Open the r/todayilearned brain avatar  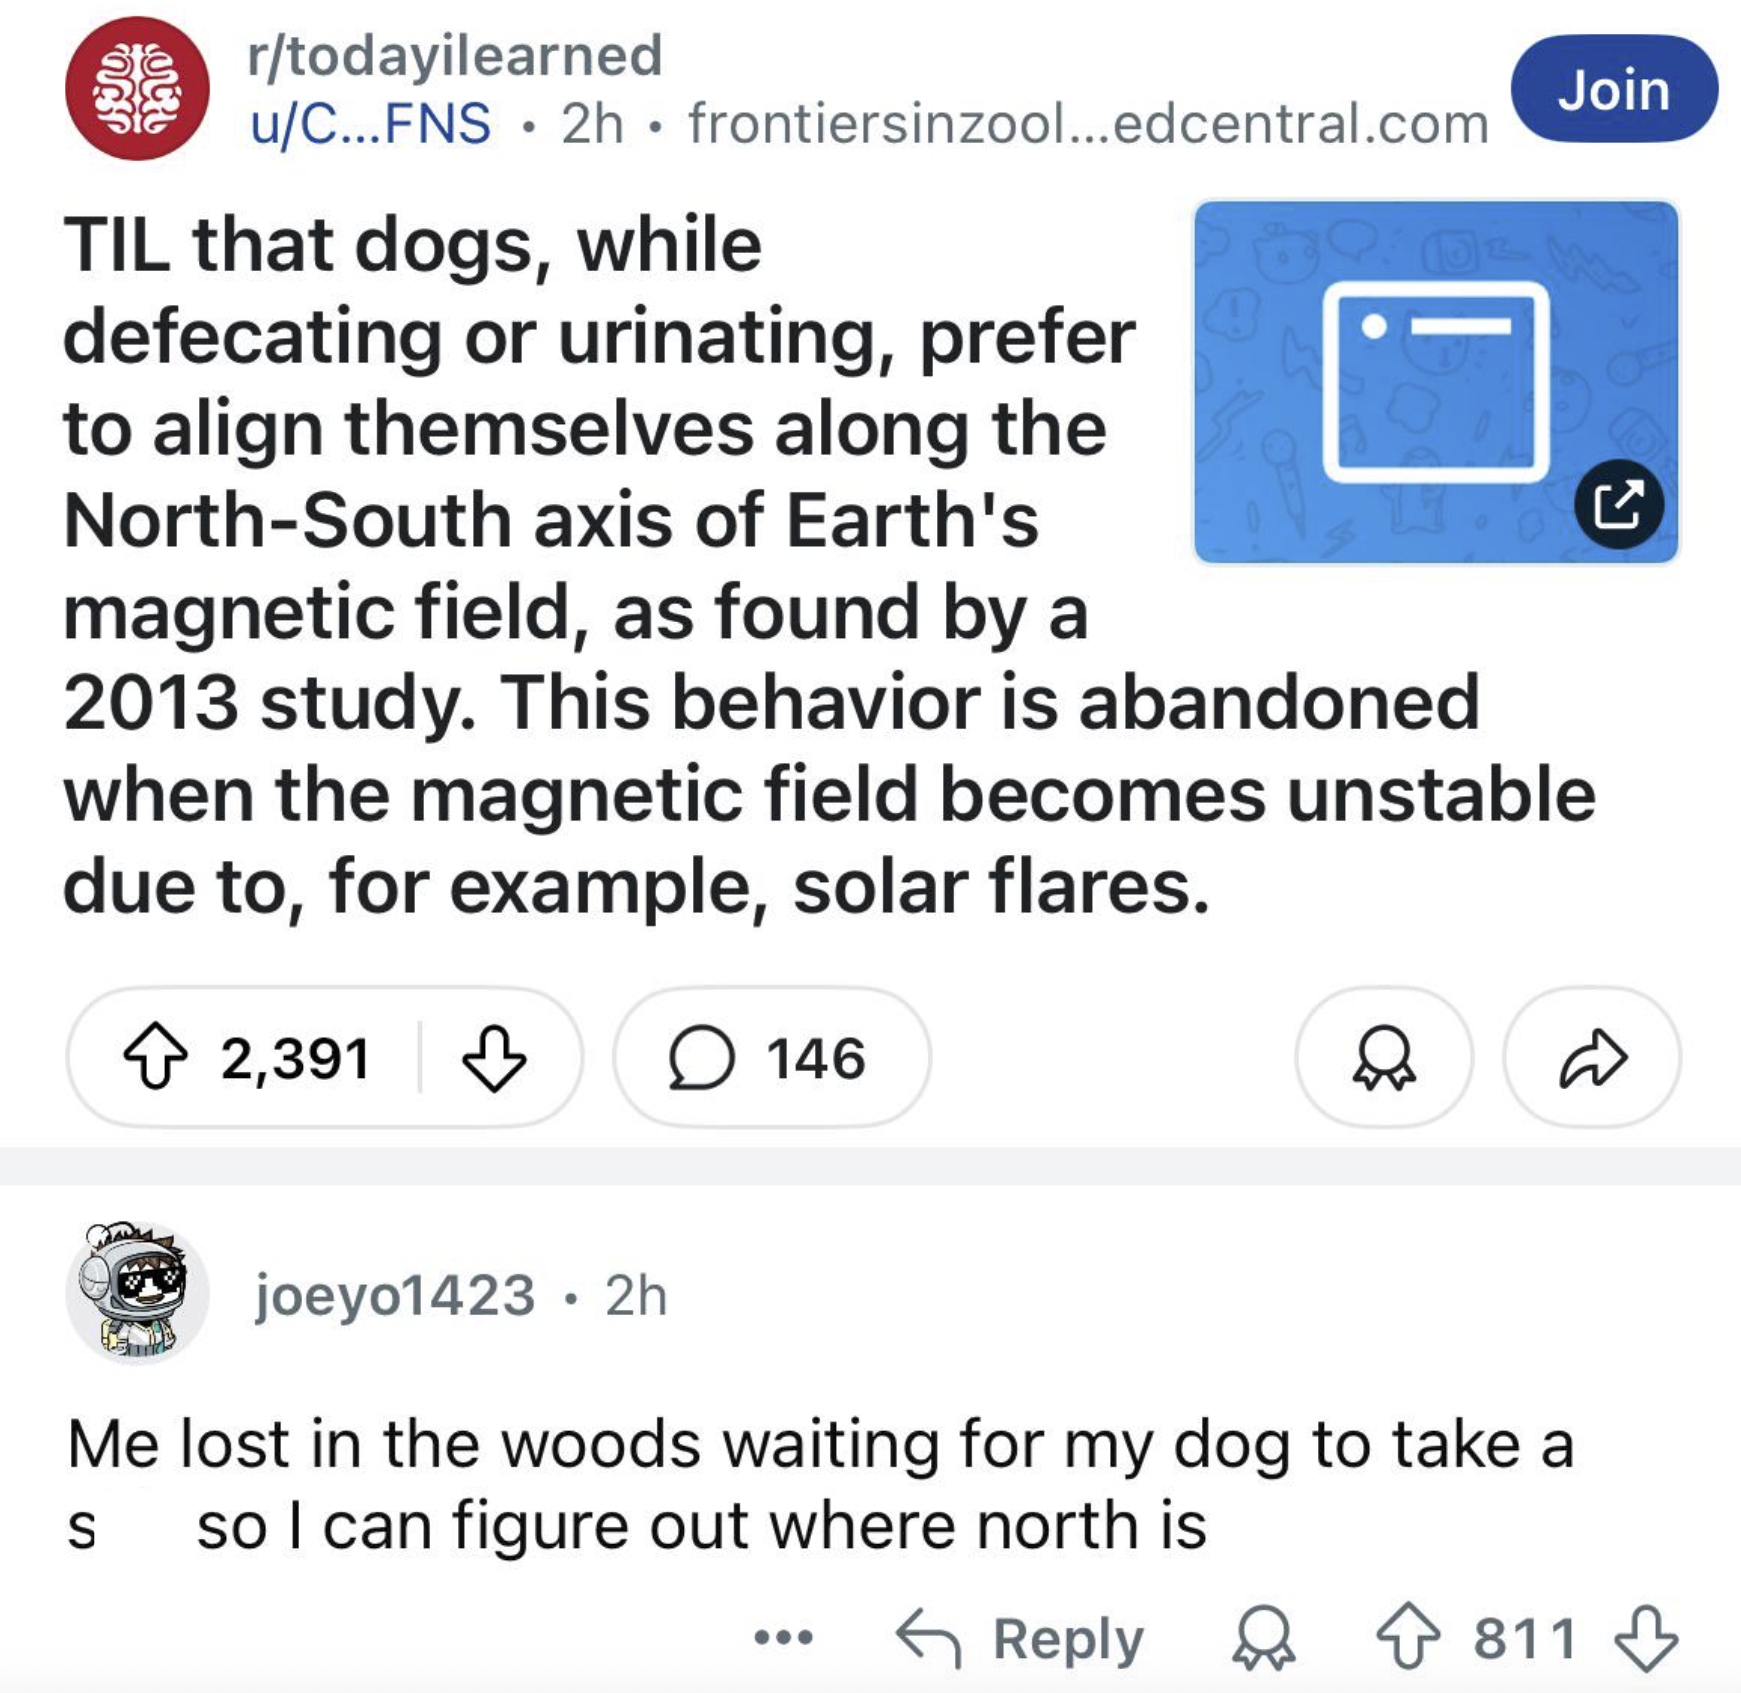[x=137, y=88]
